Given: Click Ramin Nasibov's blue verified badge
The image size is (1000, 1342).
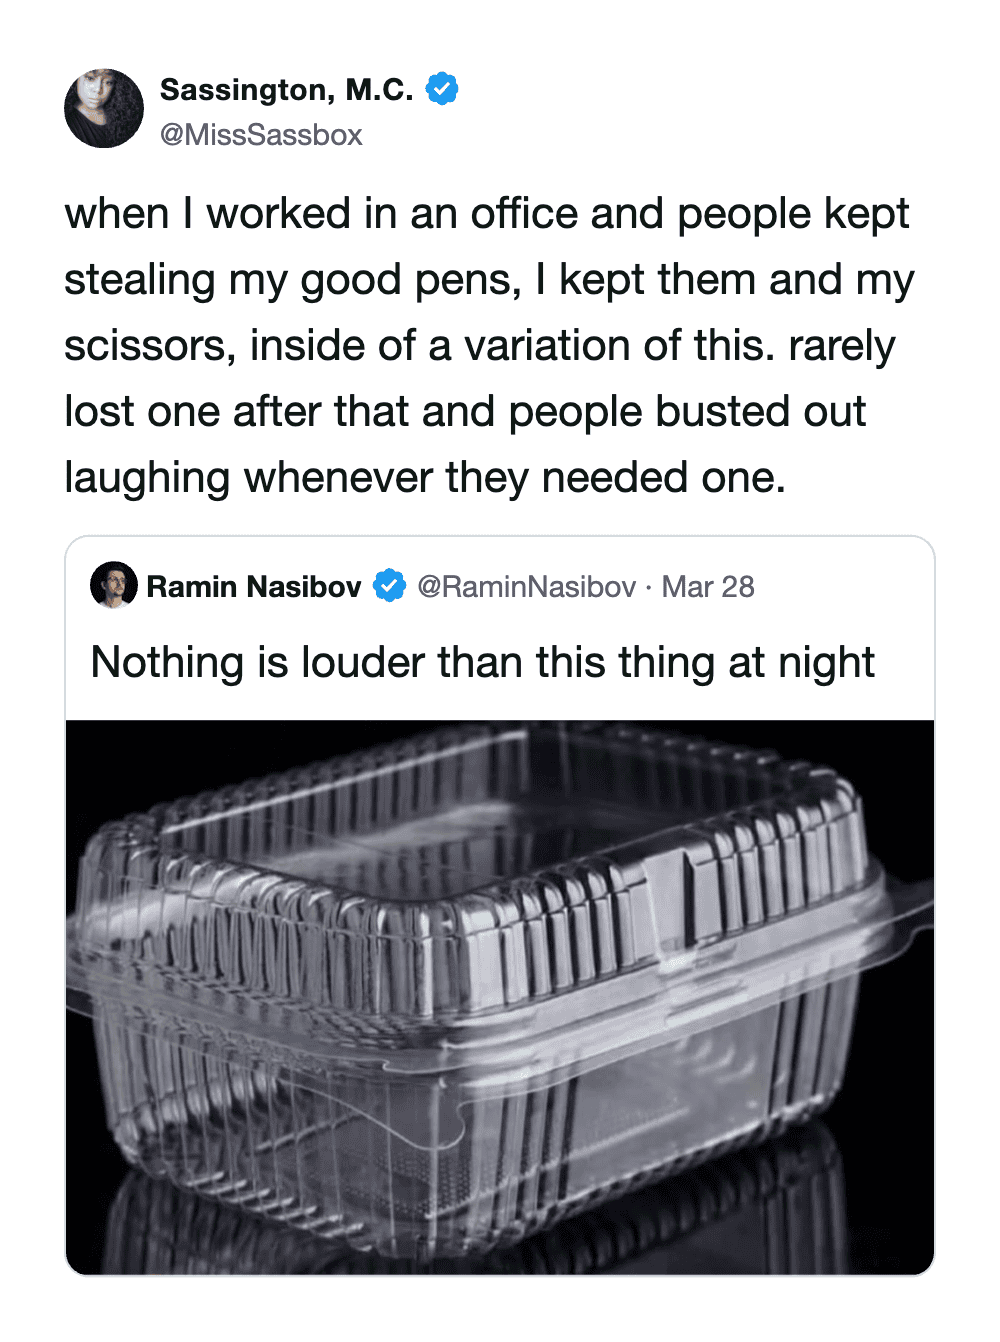Looking at the screenshot, I should pyautogui.click(x=389, y=586).
